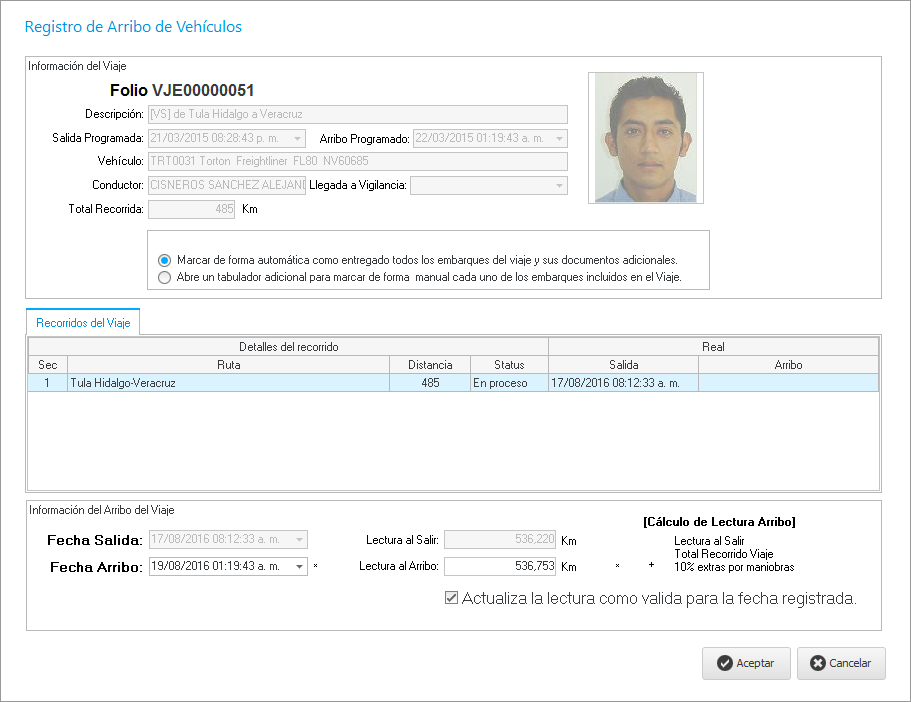Switch to Recorridos del Viaje tab
The image size is (911, 702).
coord(83,323)
